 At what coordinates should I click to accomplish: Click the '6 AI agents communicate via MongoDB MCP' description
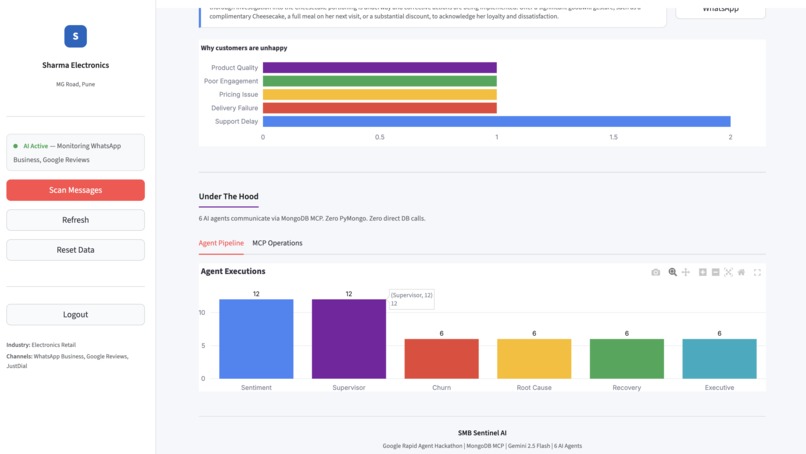(x=312, y=219)
